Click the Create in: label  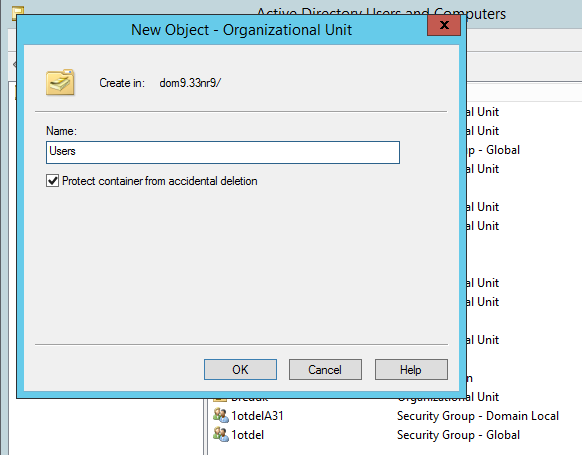pyautogui.click(x=122, y=83)
